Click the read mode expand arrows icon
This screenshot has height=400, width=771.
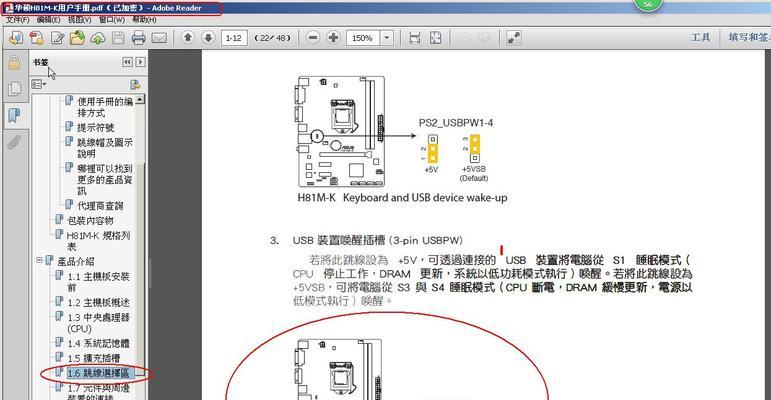[x=514, y=38]
